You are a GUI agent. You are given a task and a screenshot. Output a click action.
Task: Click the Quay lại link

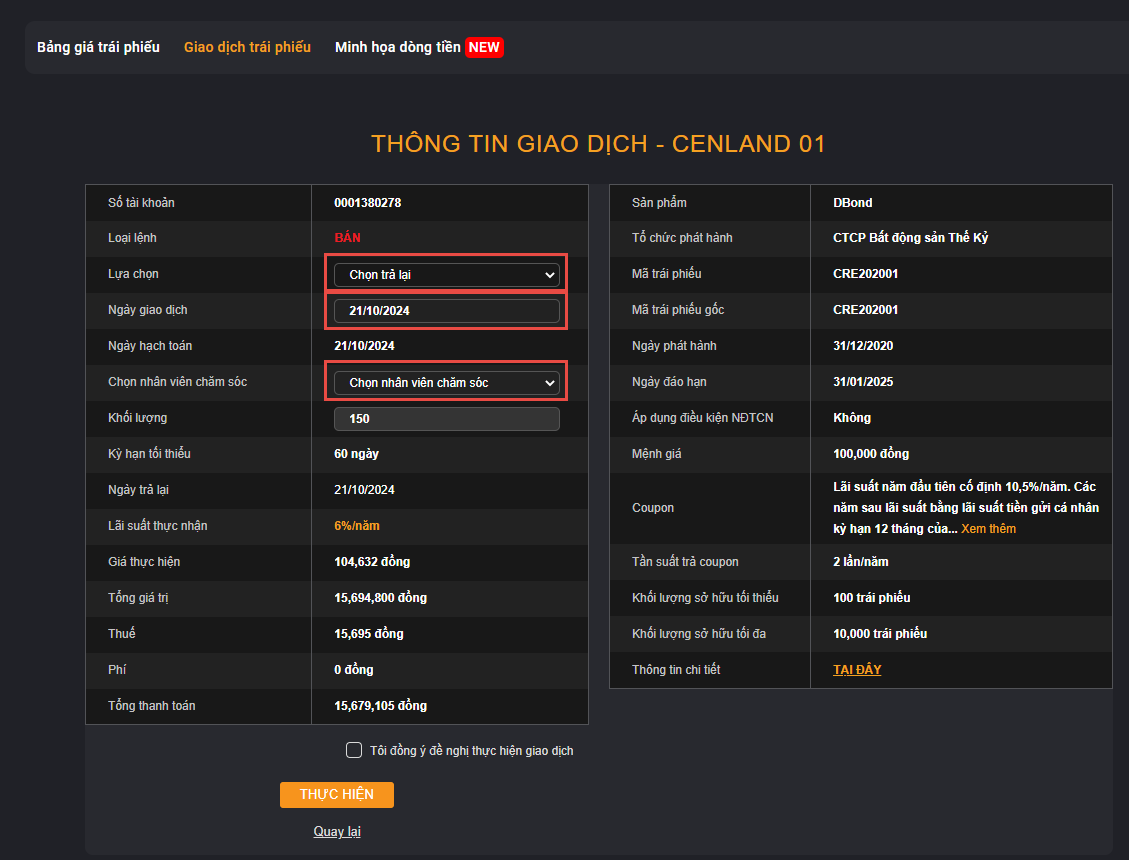tap(337, 831)
